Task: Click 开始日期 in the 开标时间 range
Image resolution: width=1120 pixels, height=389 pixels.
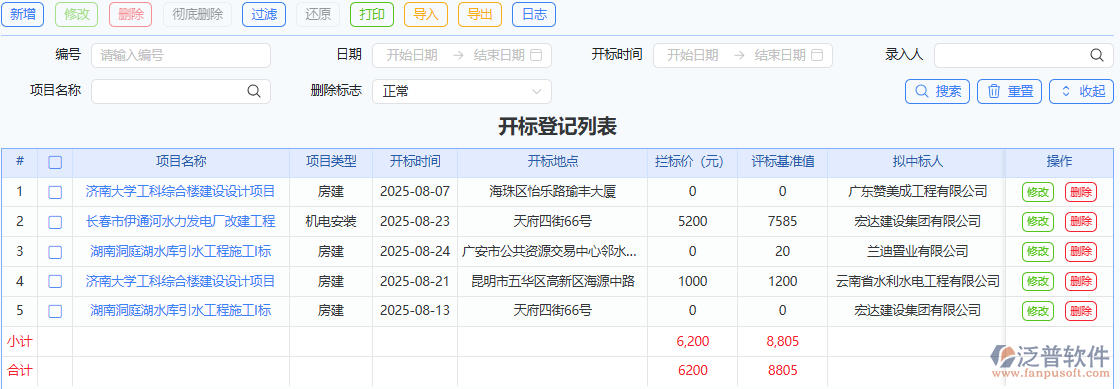Action: [x=693, y=55]
